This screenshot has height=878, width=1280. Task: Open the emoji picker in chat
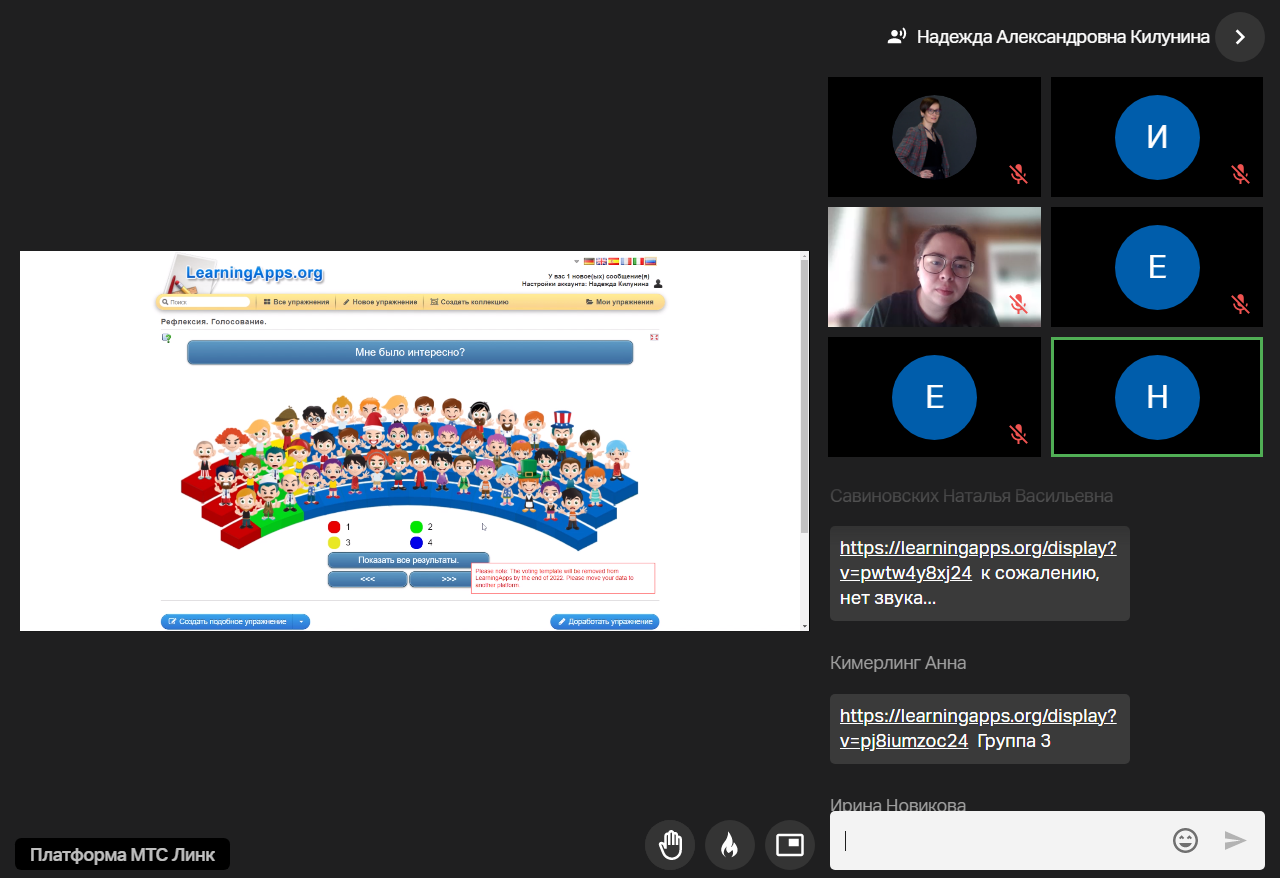[1185, 840]
